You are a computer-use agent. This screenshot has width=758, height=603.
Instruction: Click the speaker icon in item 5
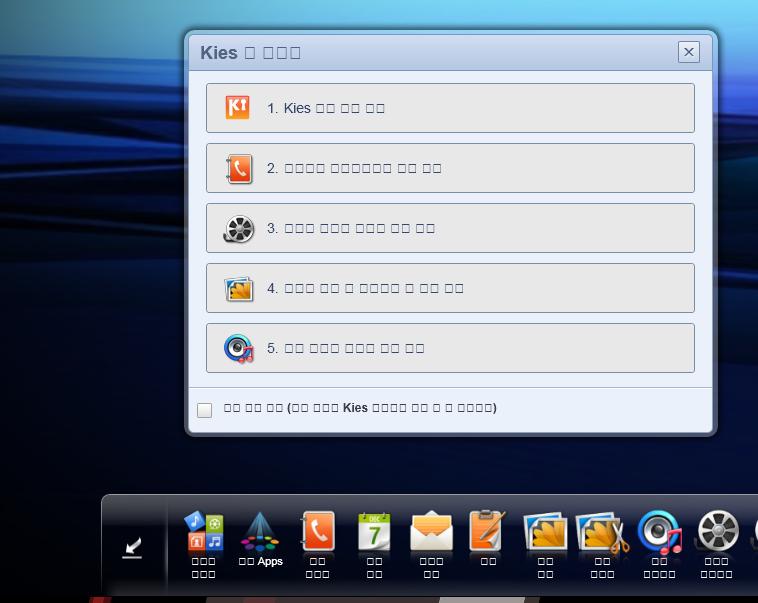pyautogui.click(x=239, y=348)
